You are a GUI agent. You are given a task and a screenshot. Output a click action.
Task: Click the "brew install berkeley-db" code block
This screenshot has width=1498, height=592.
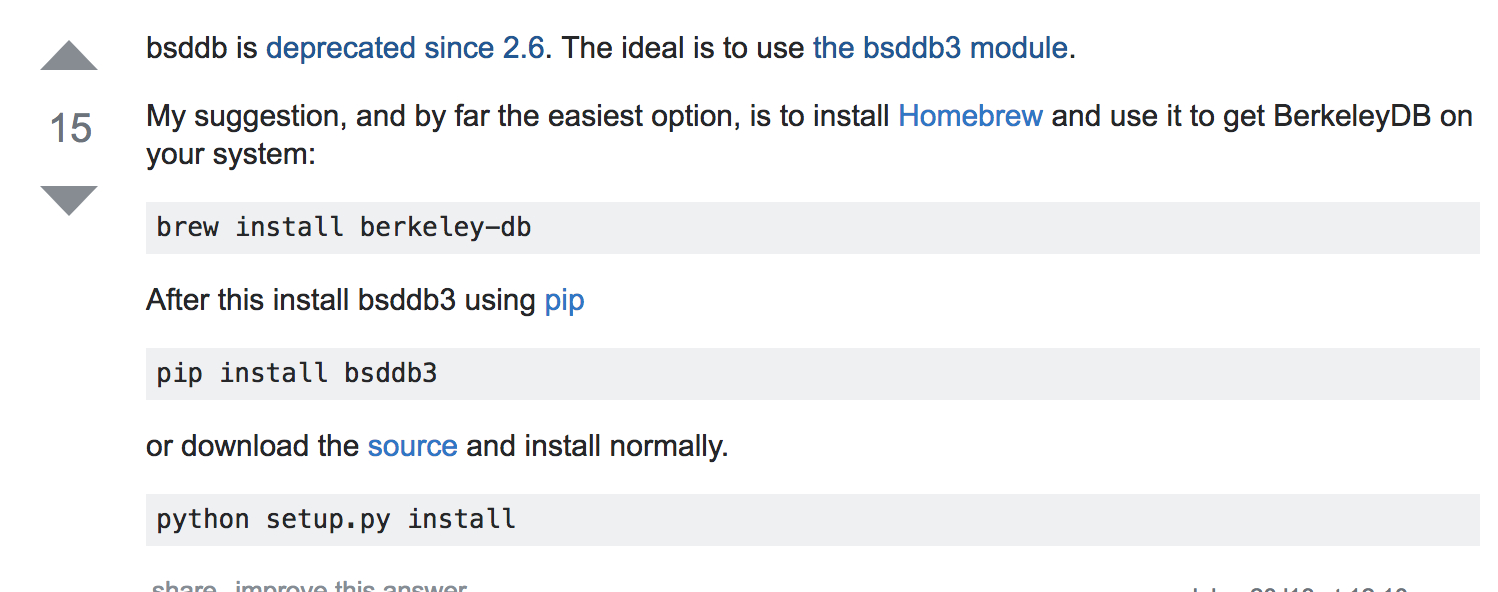point(344,228)
